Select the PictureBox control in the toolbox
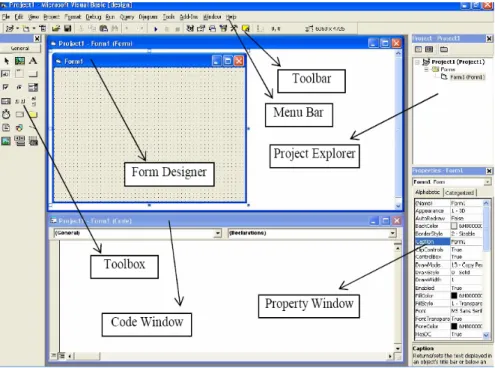495x368 pixels. click(20, 61)
